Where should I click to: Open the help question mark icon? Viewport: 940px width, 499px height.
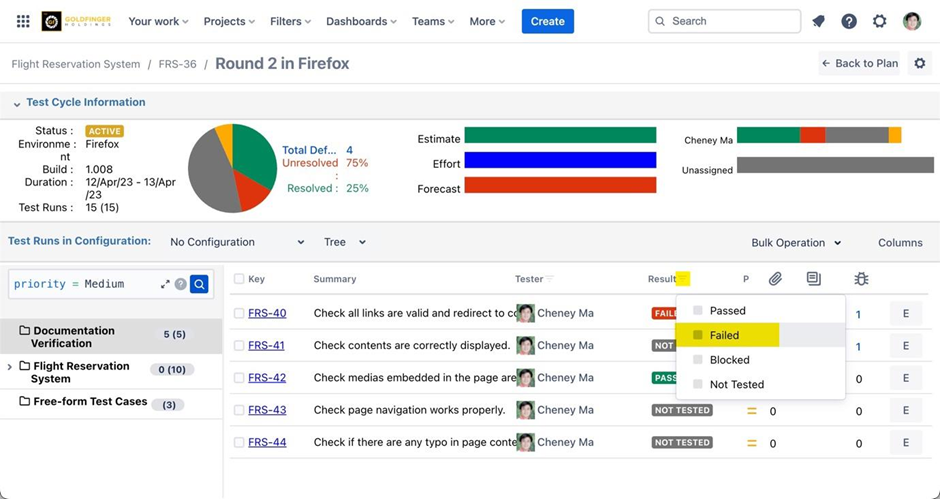coord(848,21)
